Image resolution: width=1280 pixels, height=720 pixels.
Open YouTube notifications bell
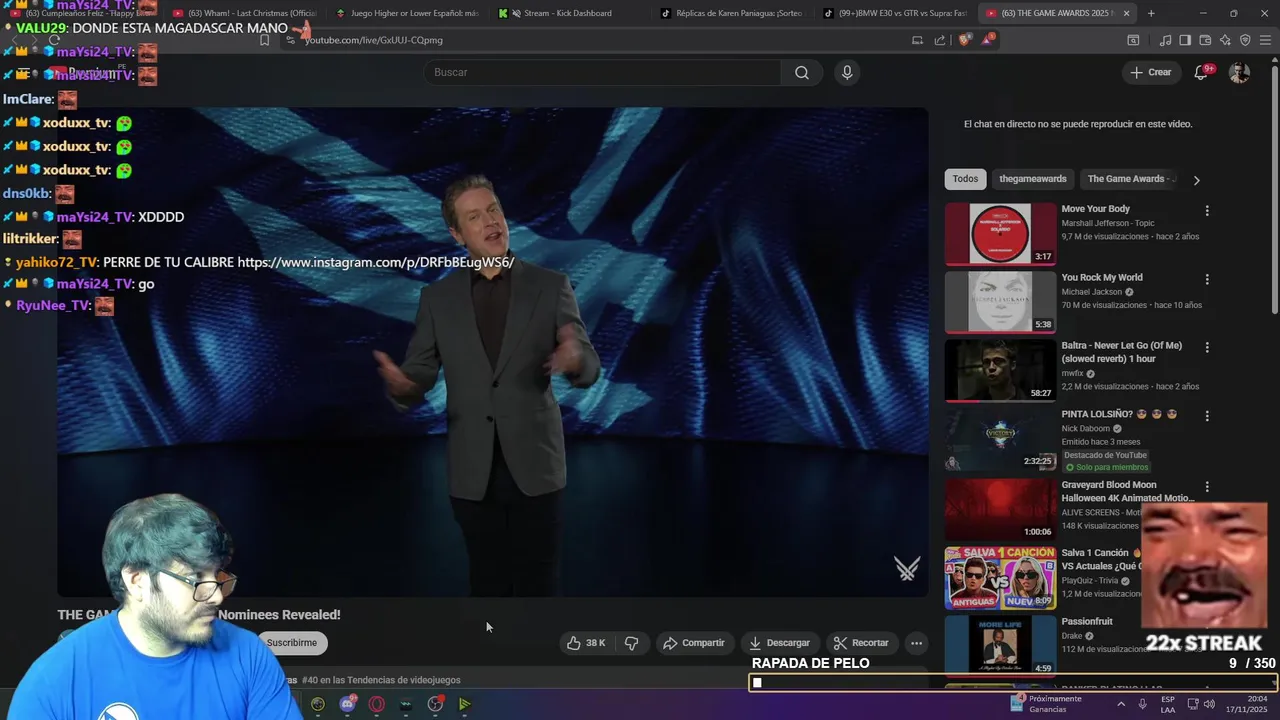pos(1202,72)
